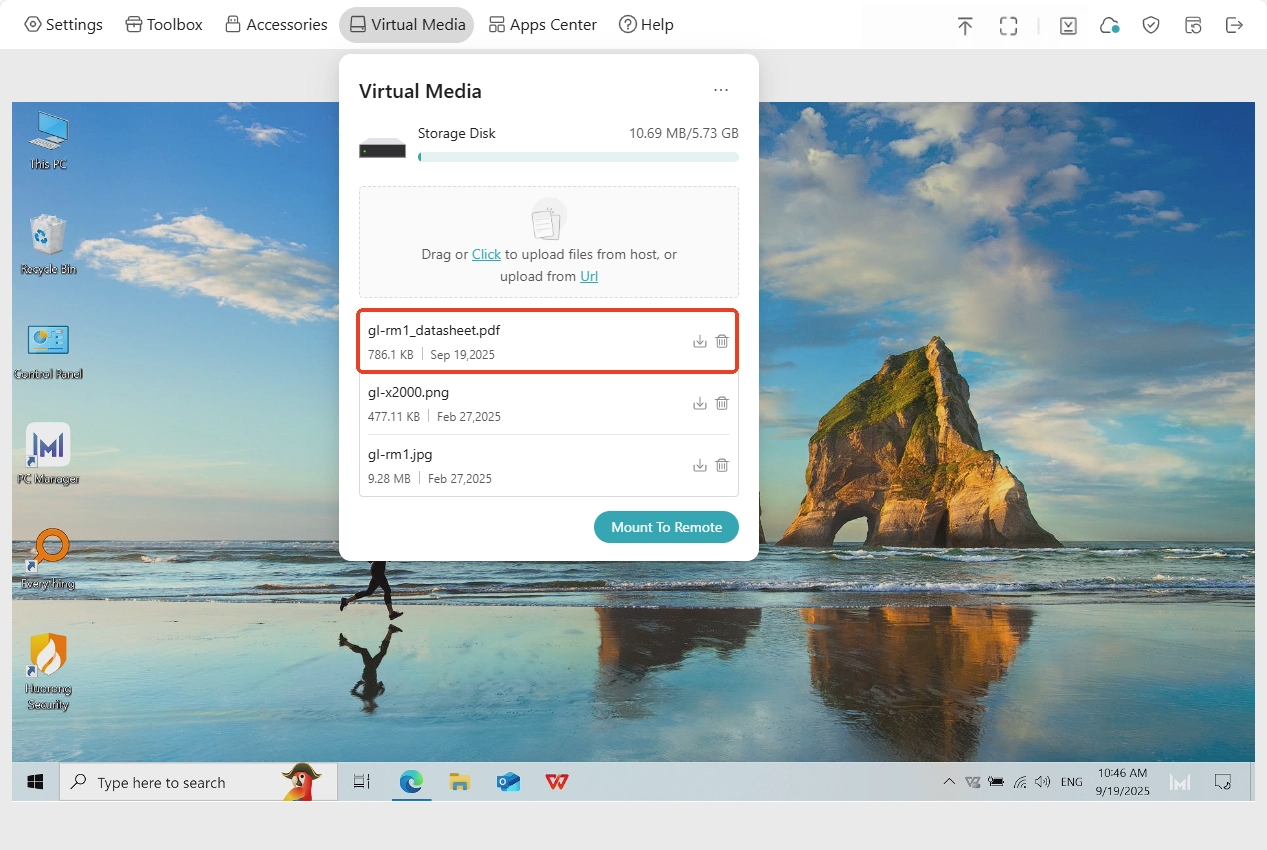Click the fullscreen icon in top toolbar
This screenshot has height=850, width=1267.
1009,26
